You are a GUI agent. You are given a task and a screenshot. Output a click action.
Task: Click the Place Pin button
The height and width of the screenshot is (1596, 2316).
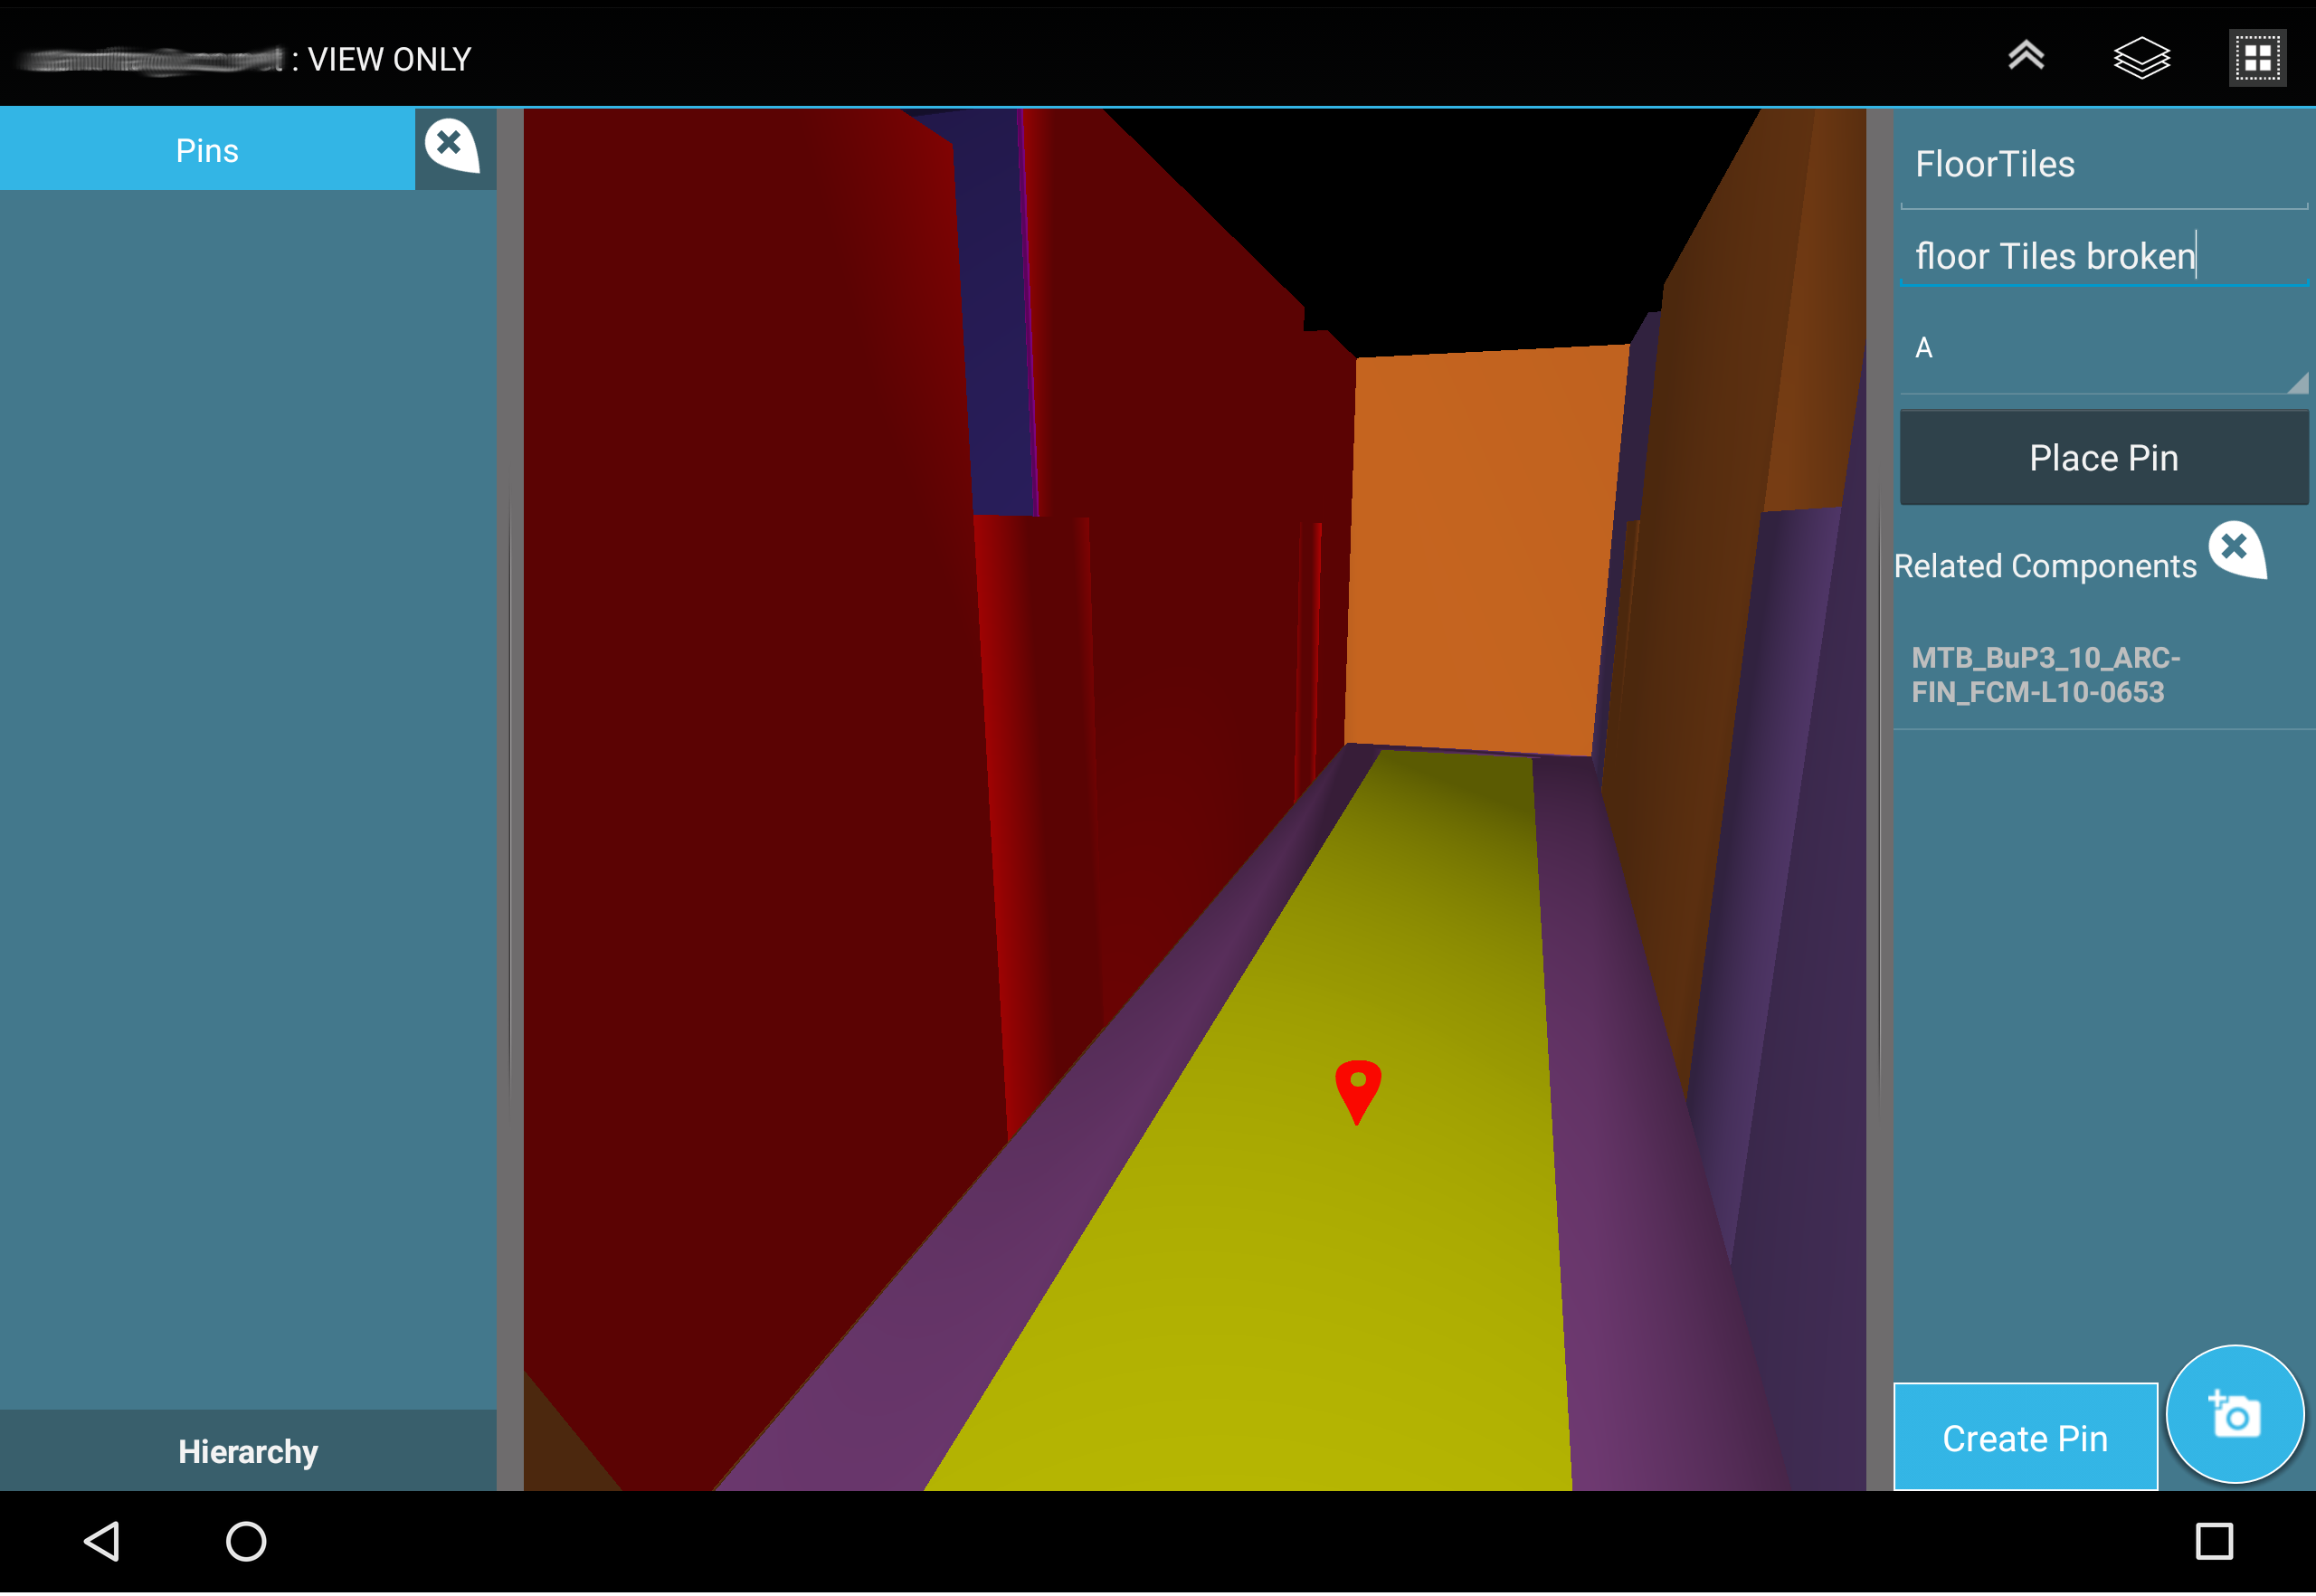point(2102,458)
